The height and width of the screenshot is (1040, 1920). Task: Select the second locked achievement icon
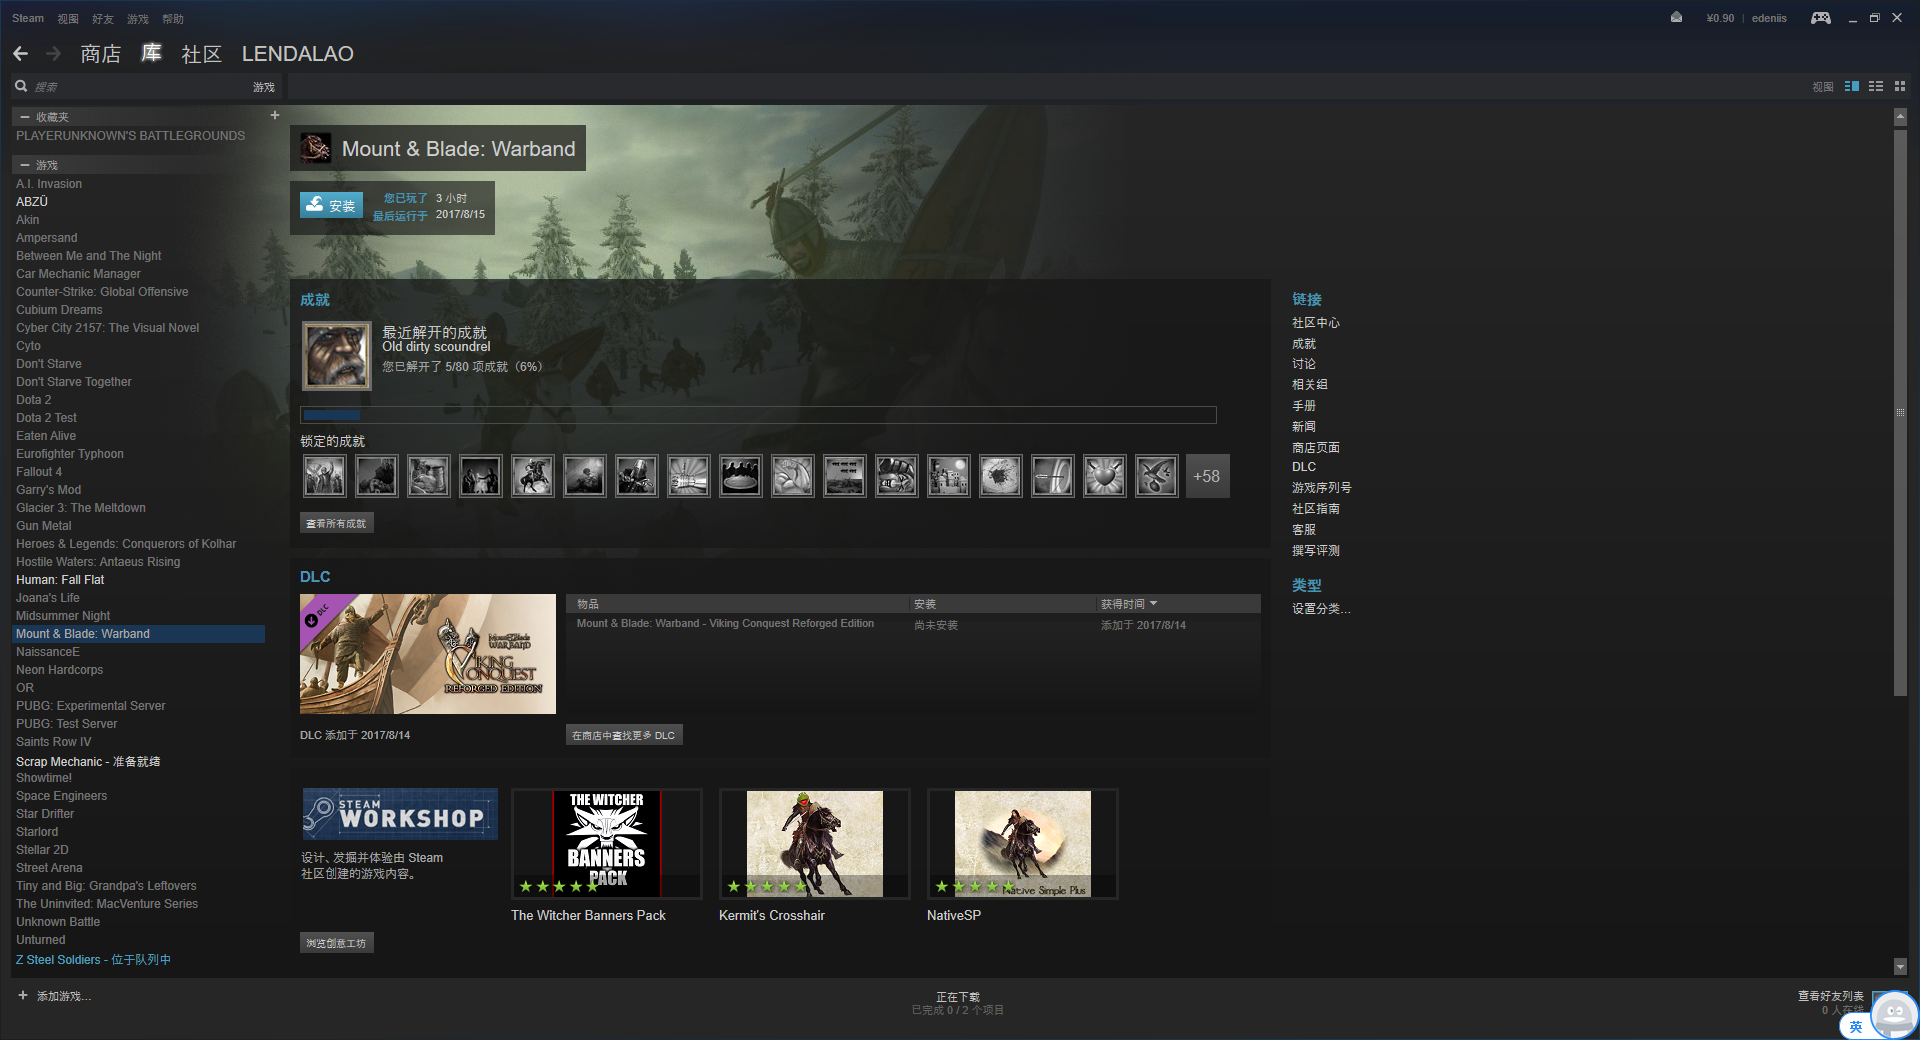point(376,476)
